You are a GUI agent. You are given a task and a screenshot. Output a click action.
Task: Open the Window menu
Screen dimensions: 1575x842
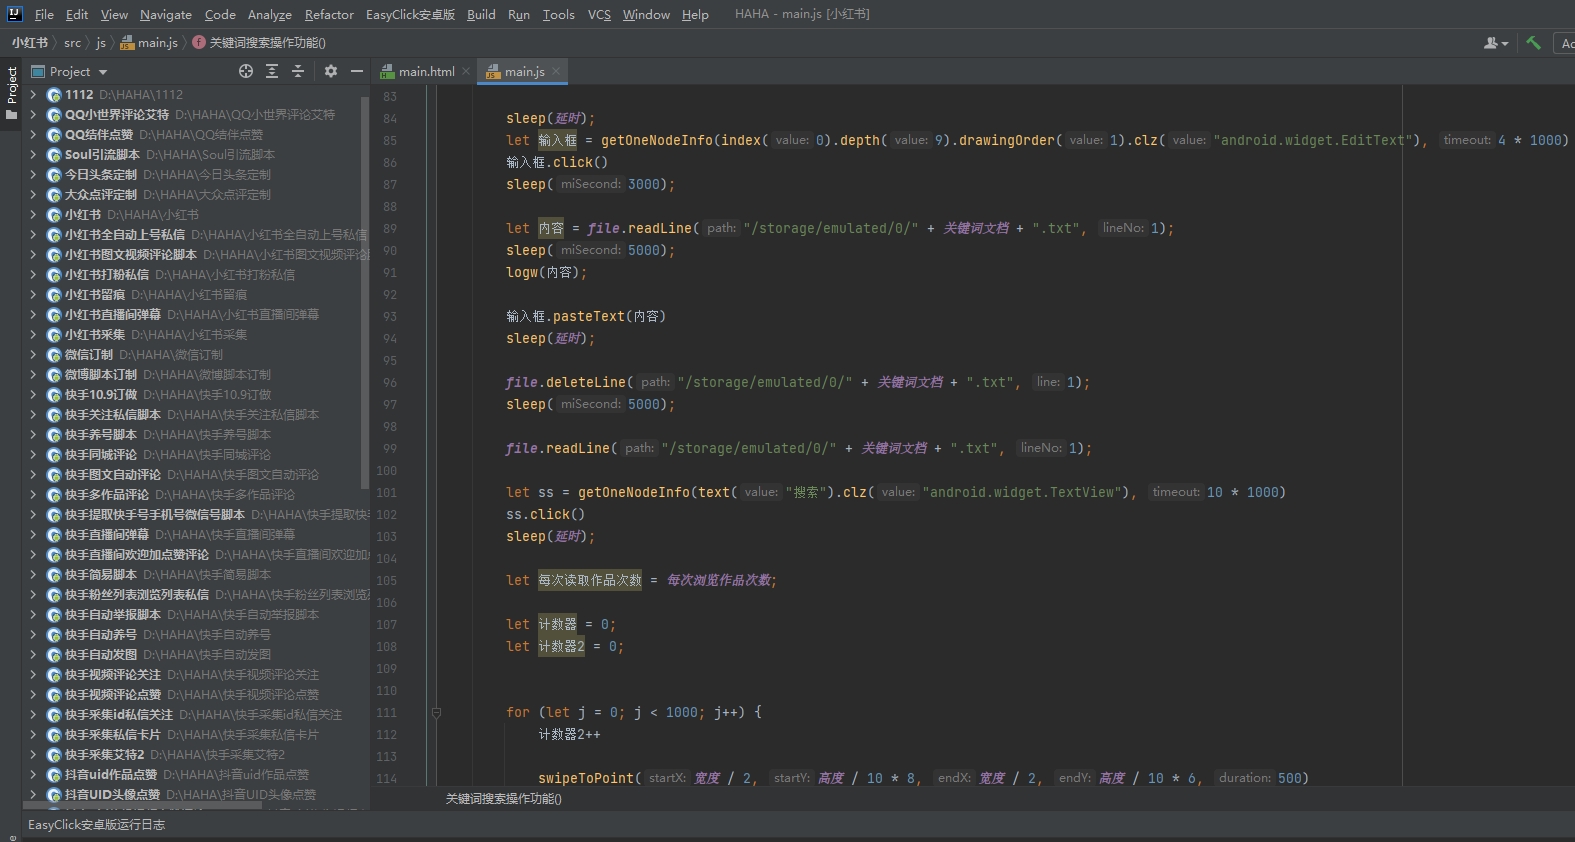tap(646, 14)
